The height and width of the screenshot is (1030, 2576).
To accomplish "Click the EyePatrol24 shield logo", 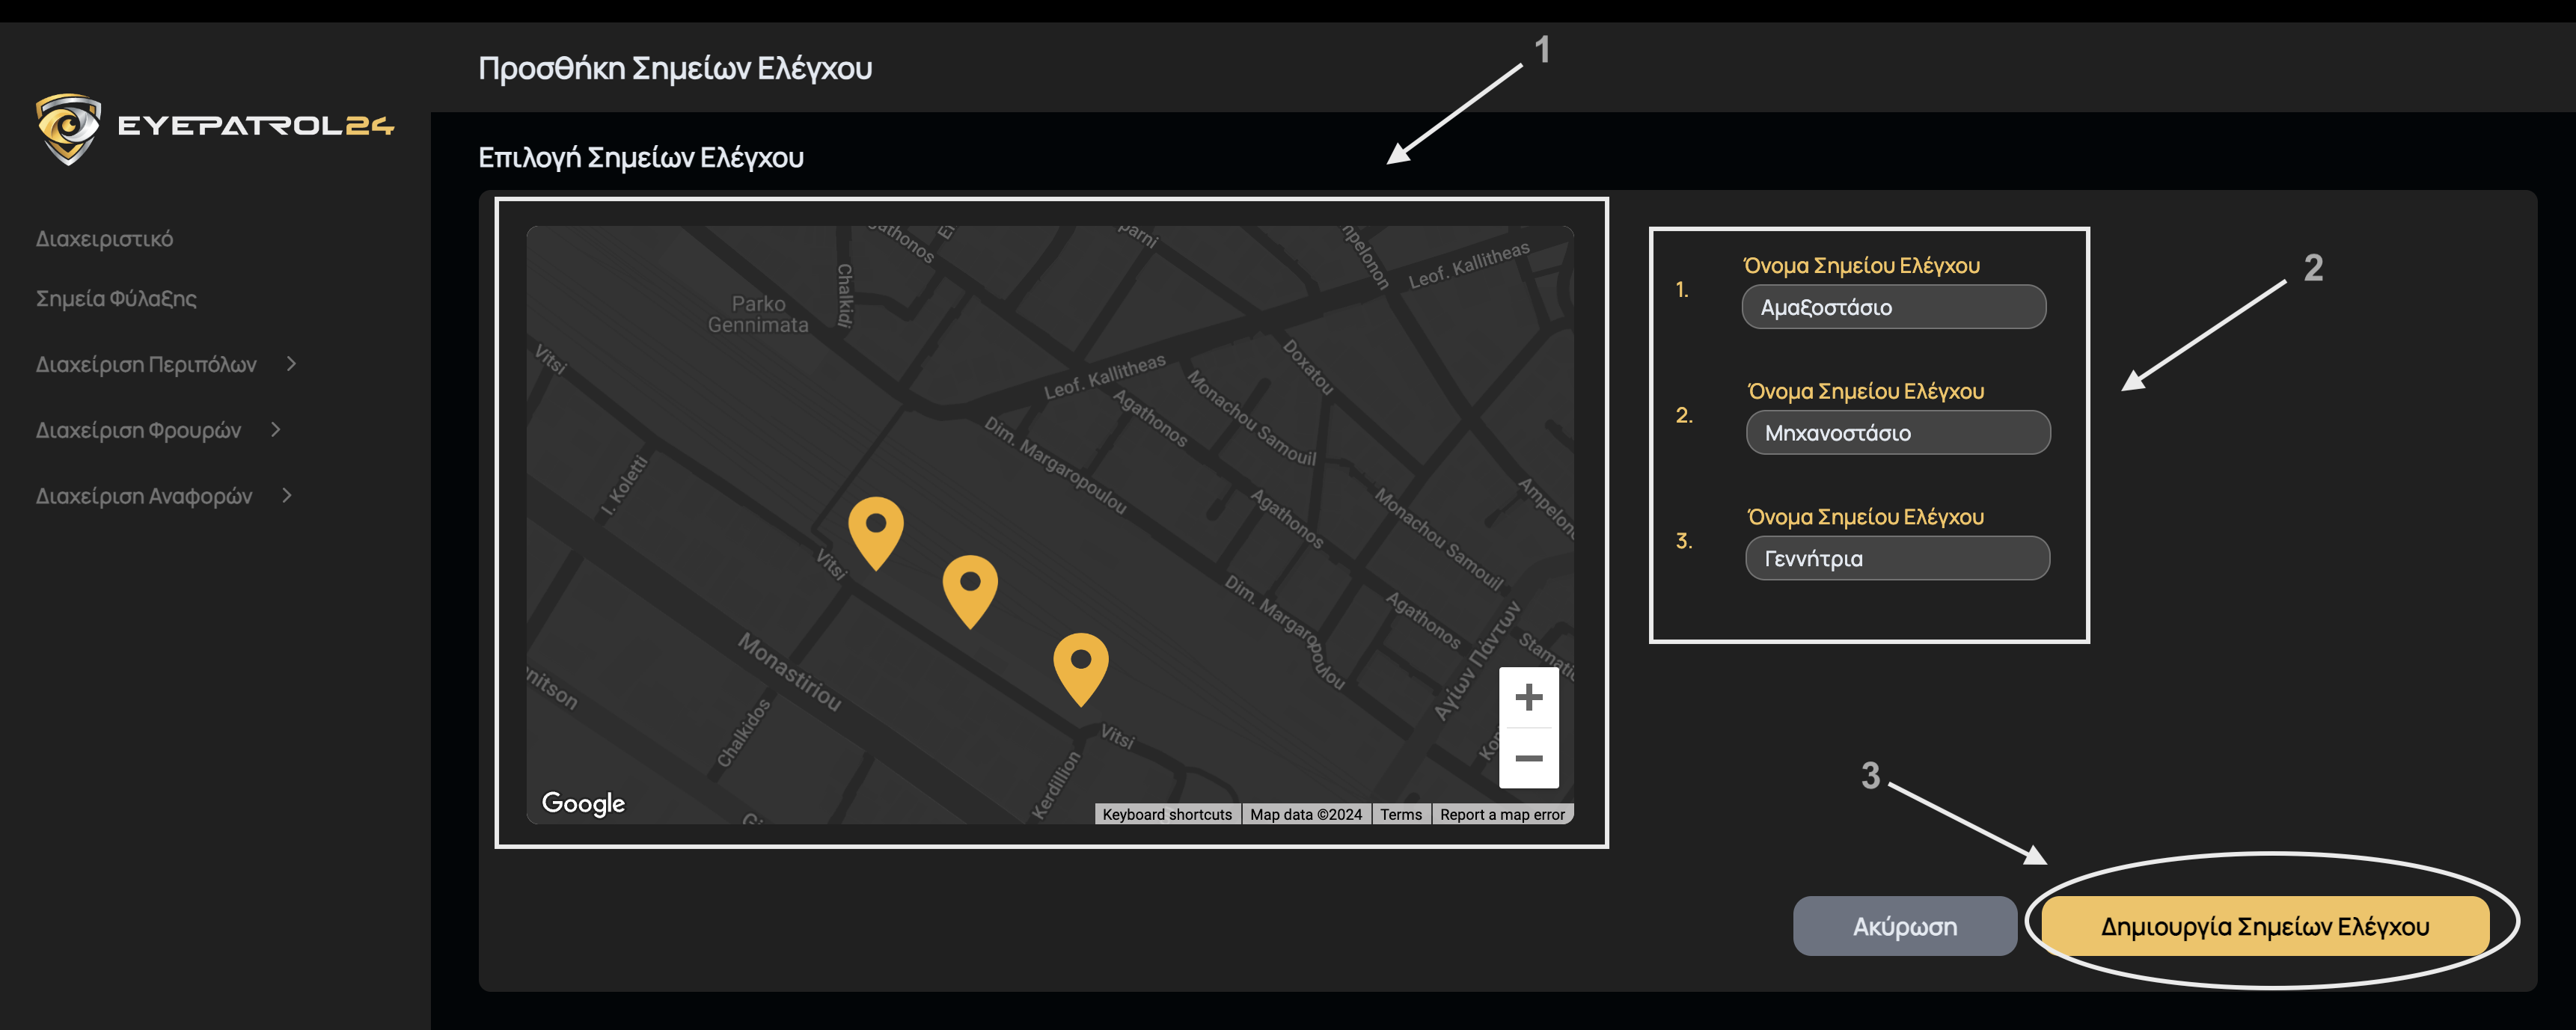I will pyautogui.click(x=68, y=128).
